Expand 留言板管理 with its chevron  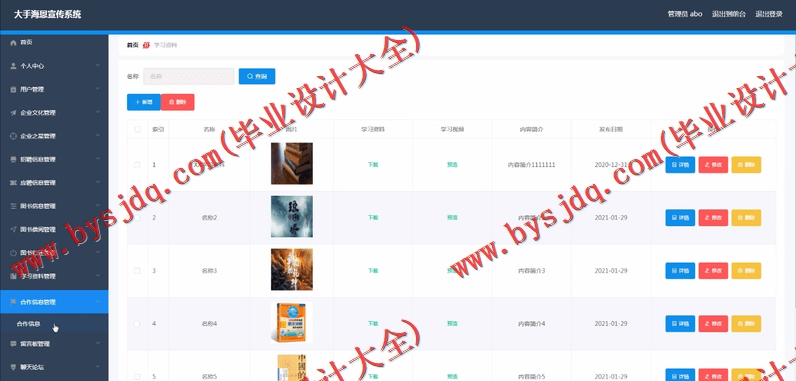click(x=97, y=343)
